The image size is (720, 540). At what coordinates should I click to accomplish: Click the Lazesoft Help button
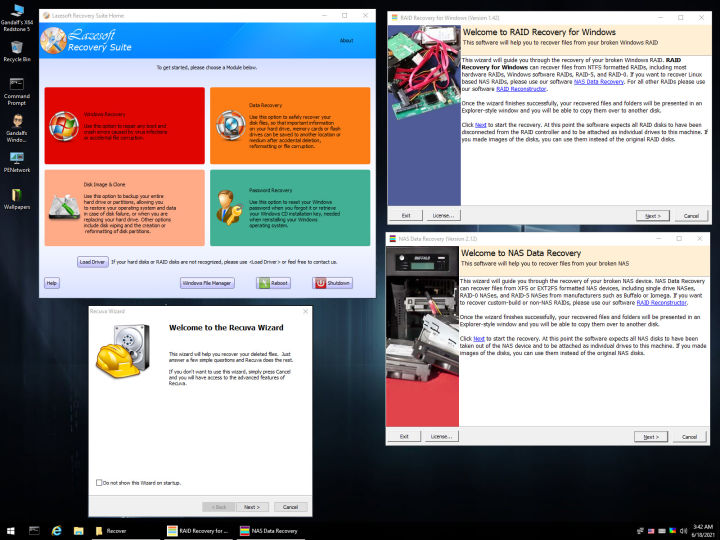pos(52,283)
